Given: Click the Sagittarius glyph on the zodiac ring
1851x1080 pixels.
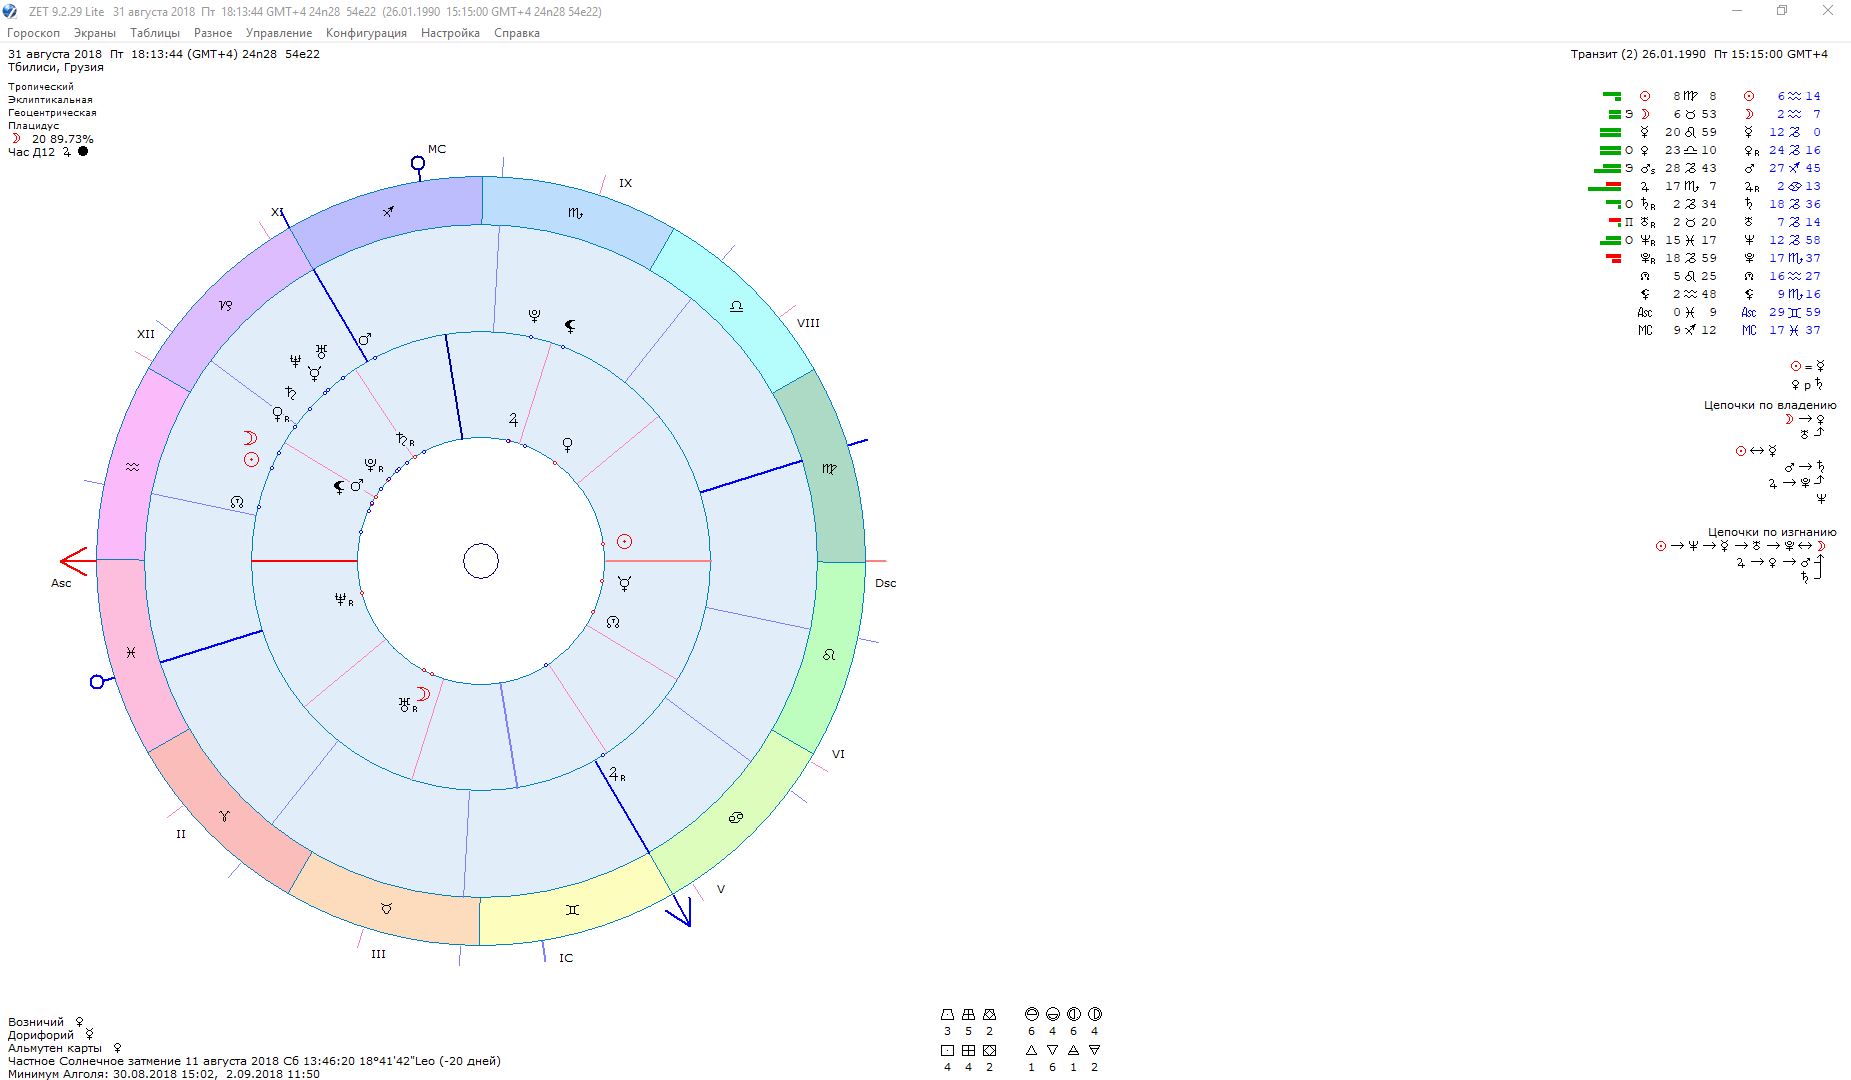Looking at the screenshot, I should click(388, 211).
